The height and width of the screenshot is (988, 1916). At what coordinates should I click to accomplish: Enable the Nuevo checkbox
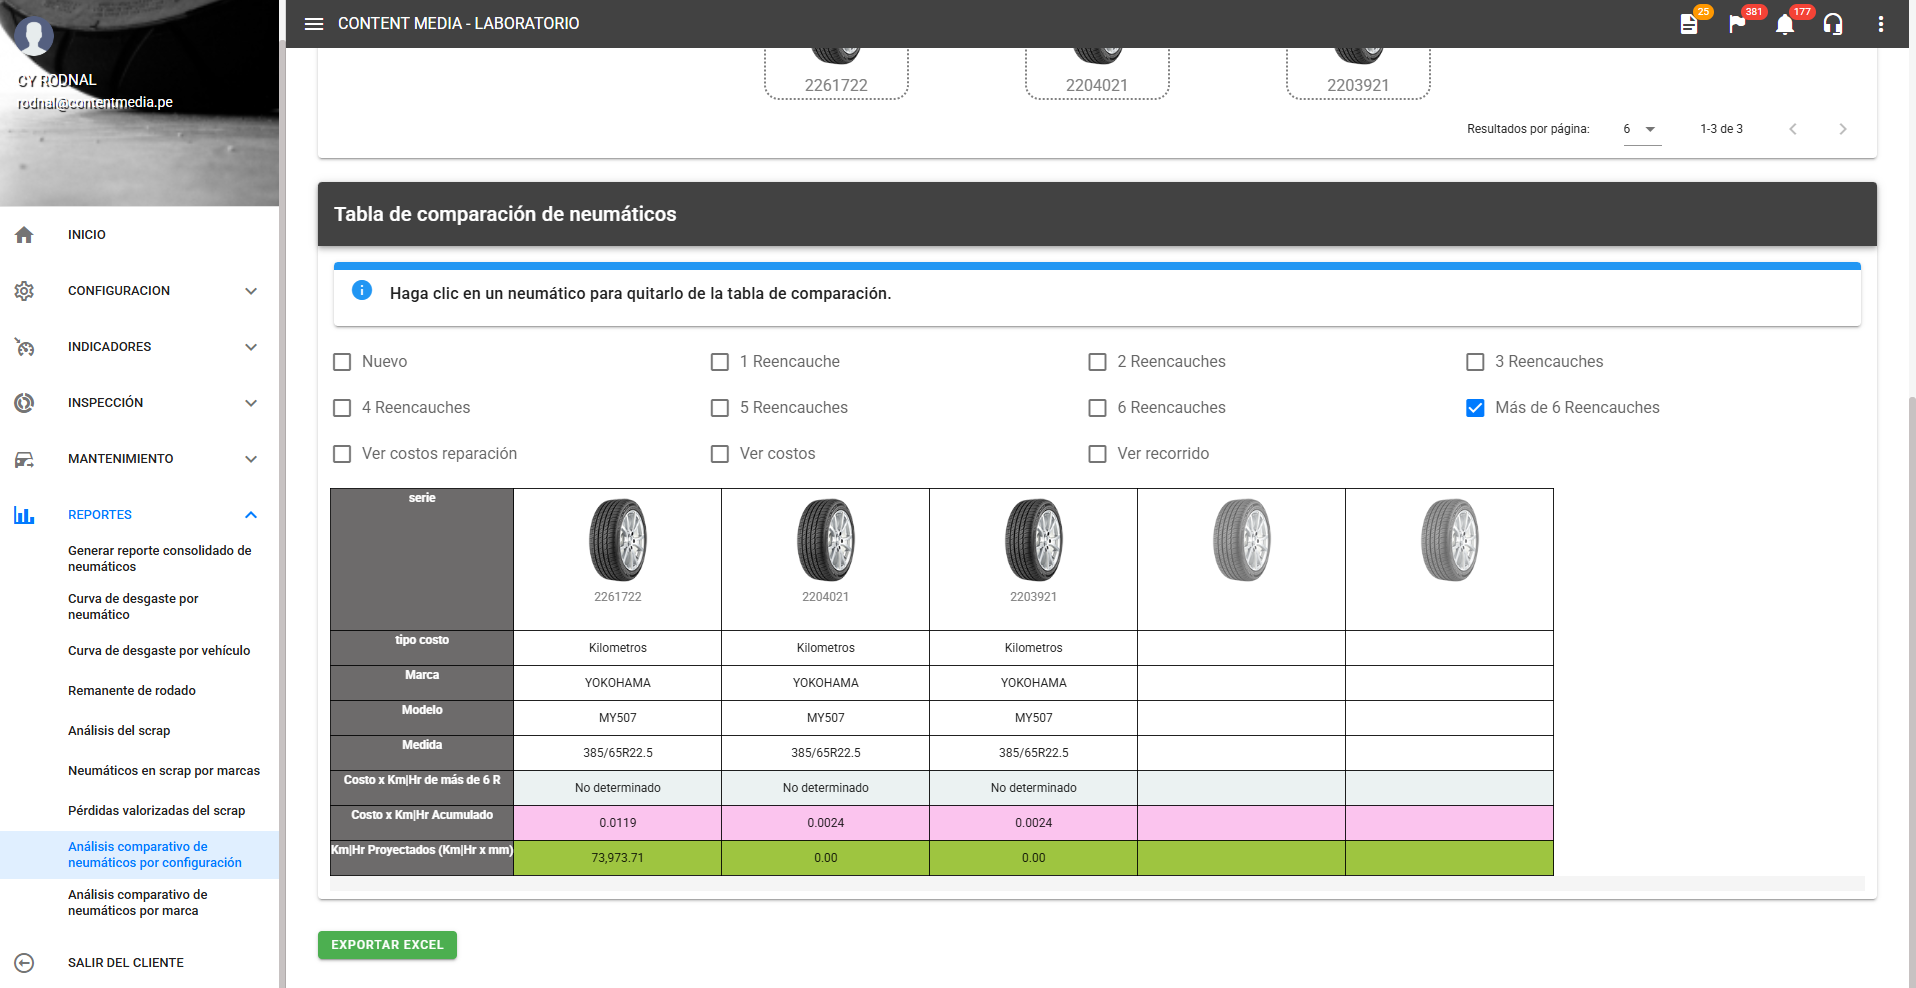tap(342, 362)
